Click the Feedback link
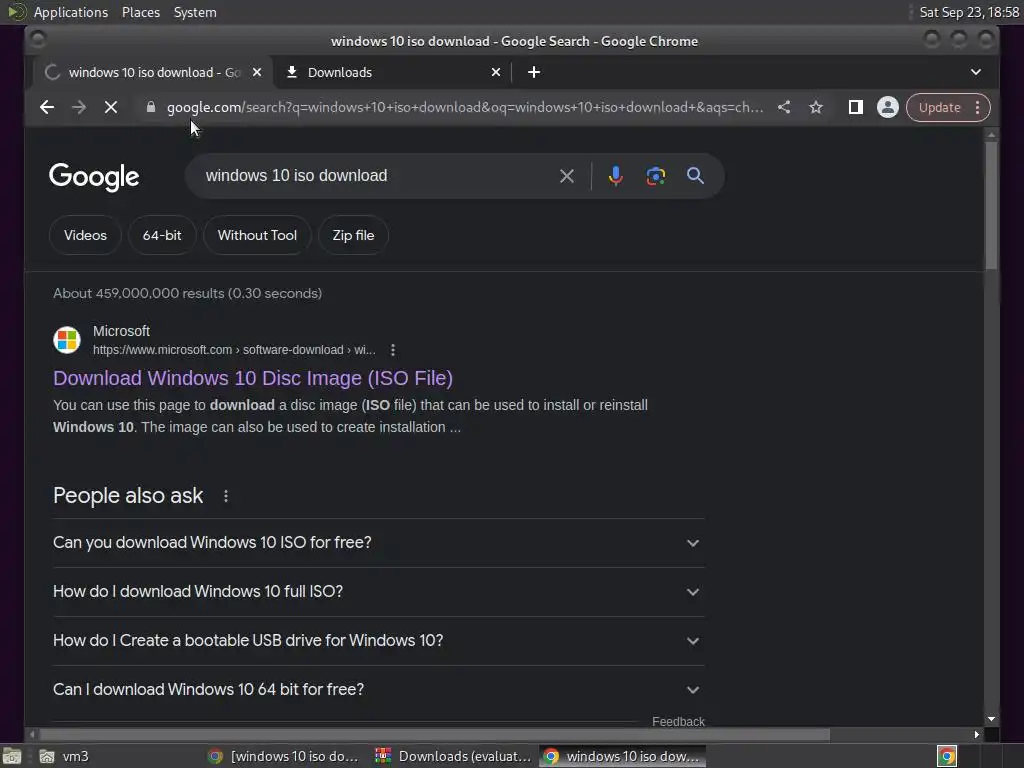 (678, 721)
